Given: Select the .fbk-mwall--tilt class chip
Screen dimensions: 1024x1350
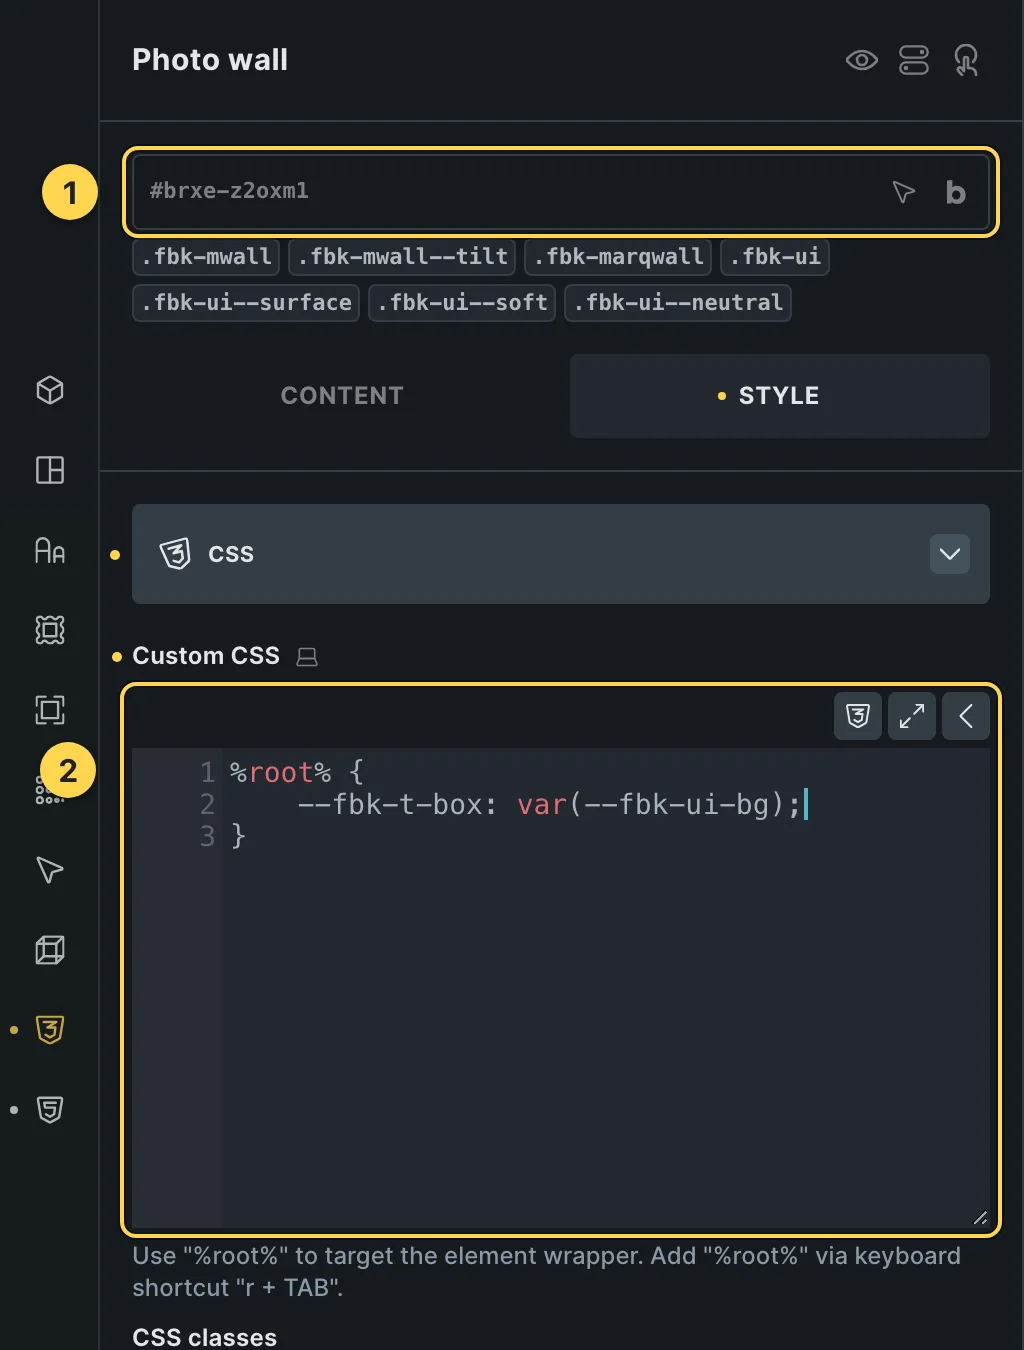Looking at the screenshot, I should [402, 257].
